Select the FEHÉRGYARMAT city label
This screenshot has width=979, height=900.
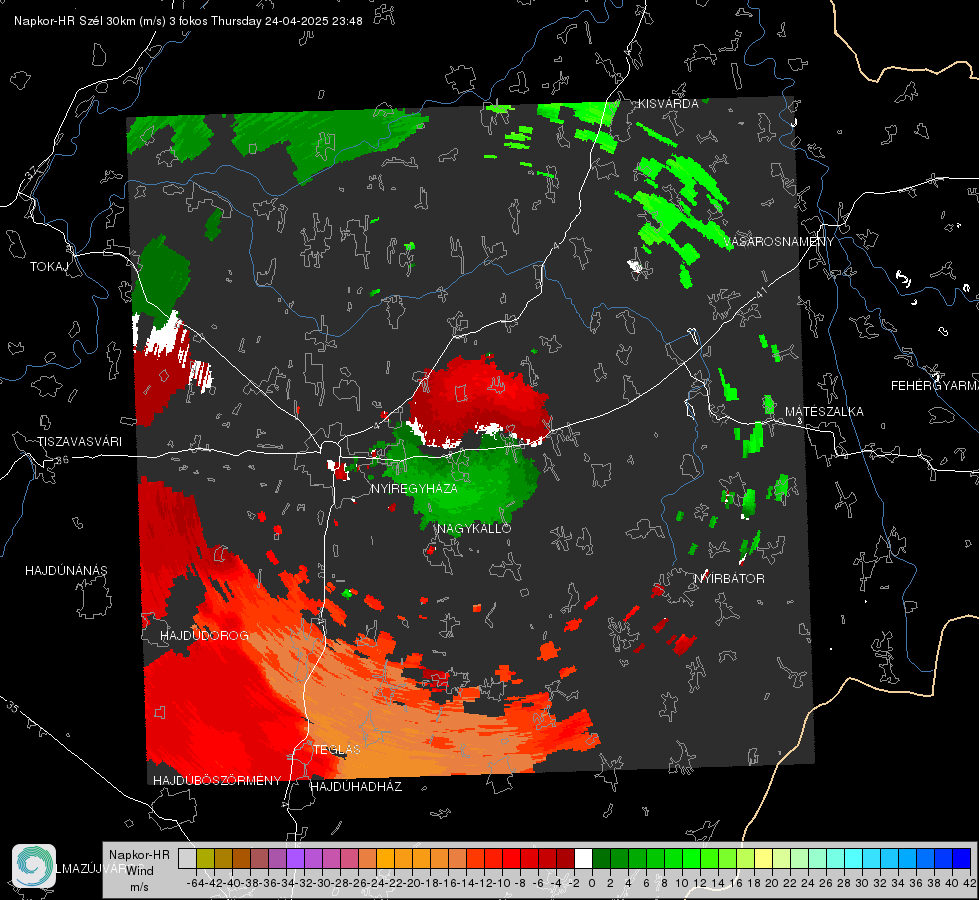click(935, 386)
